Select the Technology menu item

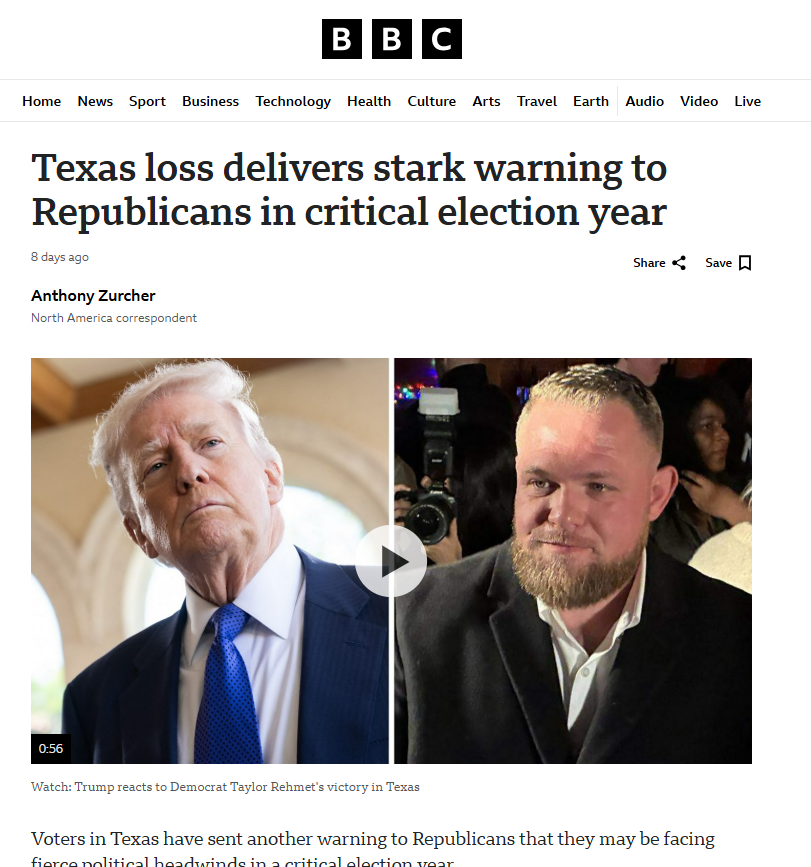pos(293,101)
